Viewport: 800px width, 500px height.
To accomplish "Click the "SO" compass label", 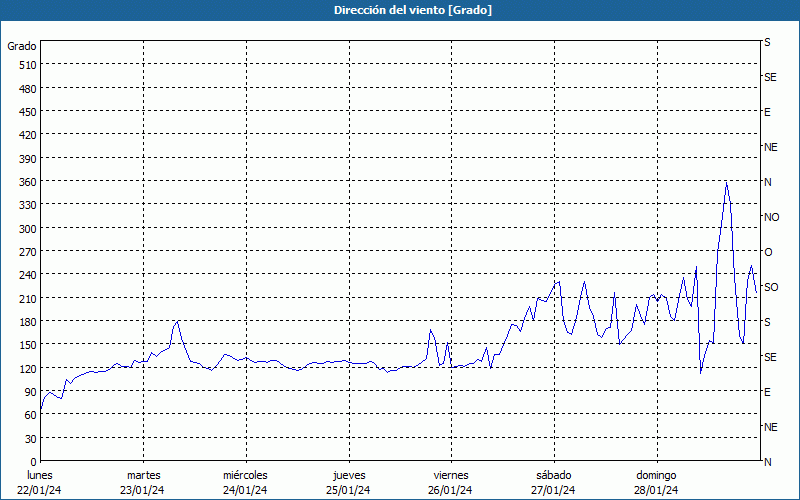I will 771,287.
